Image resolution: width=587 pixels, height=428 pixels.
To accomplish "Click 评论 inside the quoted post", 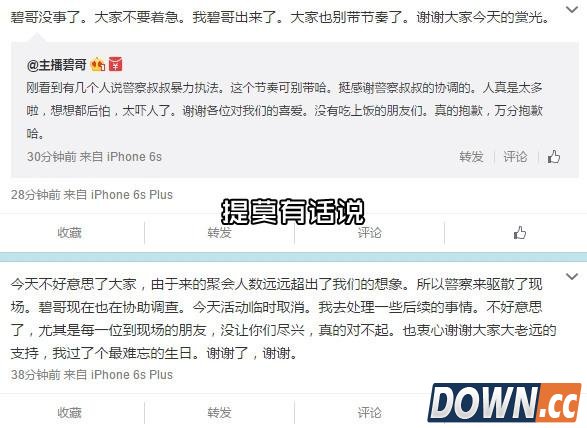I will pos(515,157).
